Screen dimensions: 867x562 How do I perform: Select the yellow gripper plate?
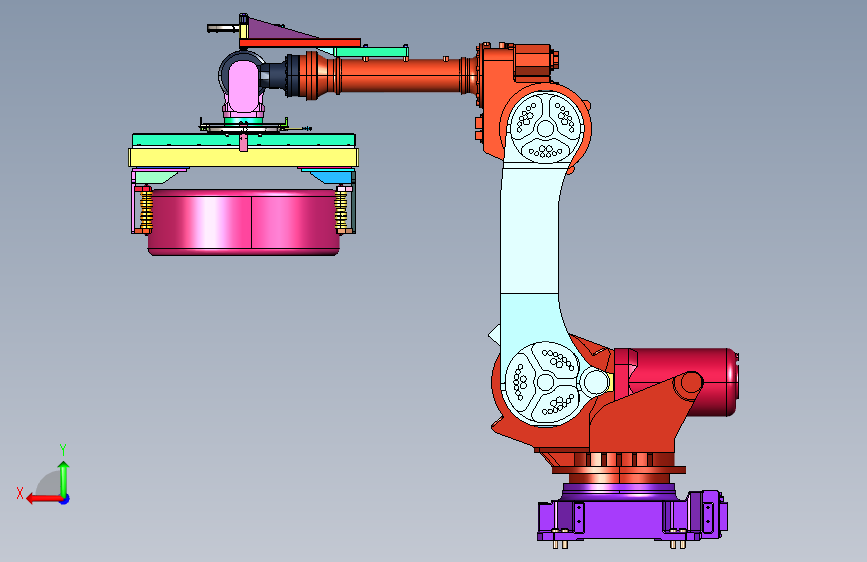coord(243,157)
